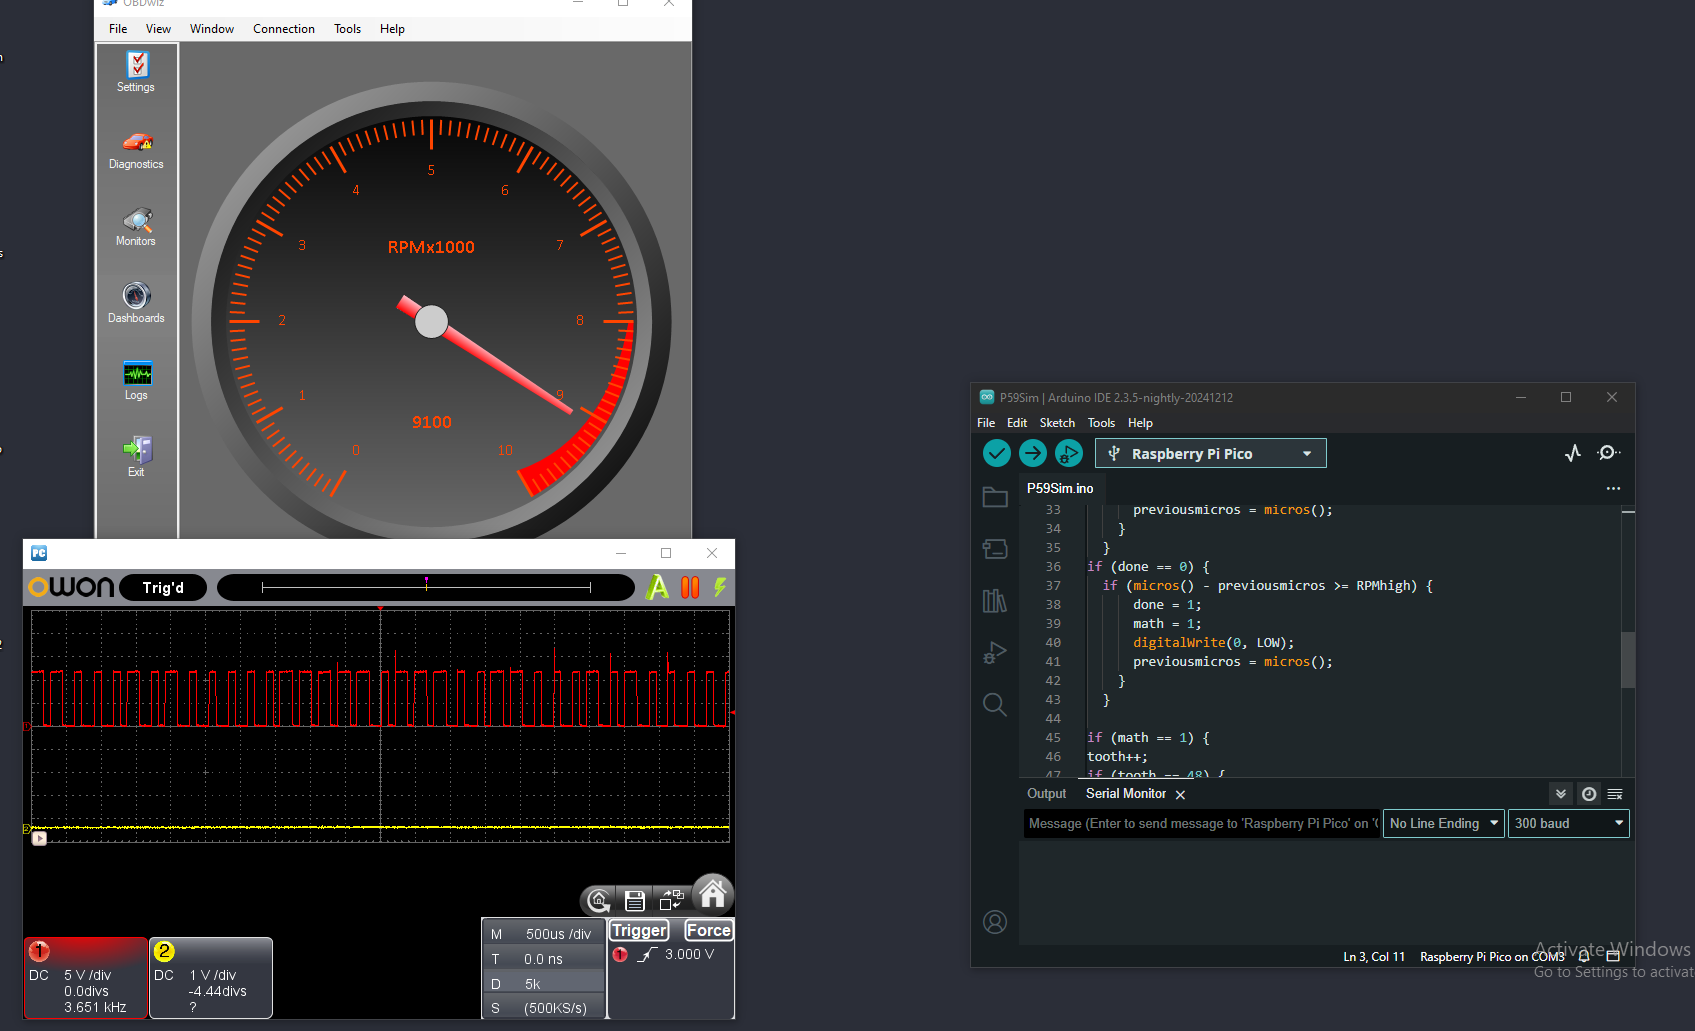Open the Connection menu in OBDwiz
Image resolution: width=1695 pixels, height=1031 pixels.
[284, 29]
